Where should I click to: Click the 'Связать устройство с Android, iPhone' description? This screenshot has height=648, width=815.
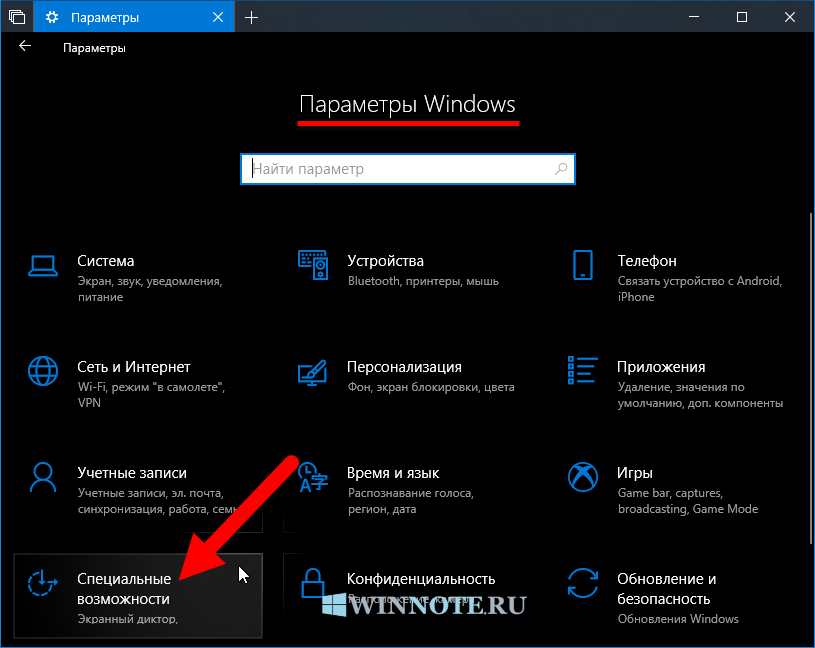click(x=700, y=289)
